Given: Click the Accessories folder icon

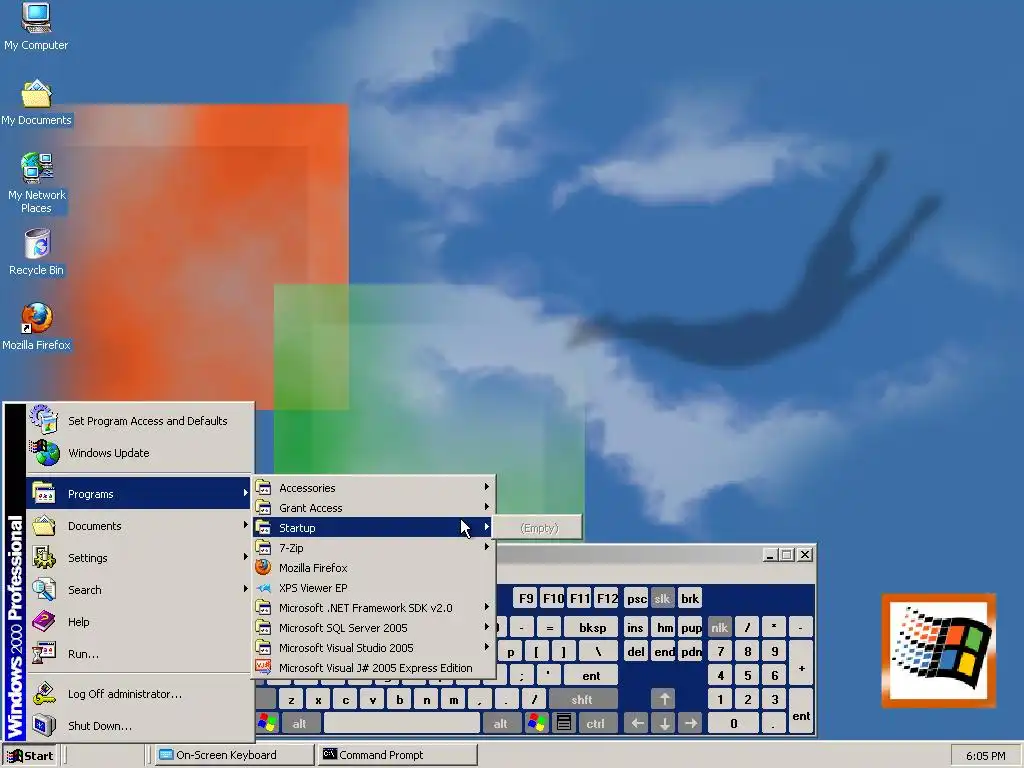Looking at the screenshot, I should 263,487.
